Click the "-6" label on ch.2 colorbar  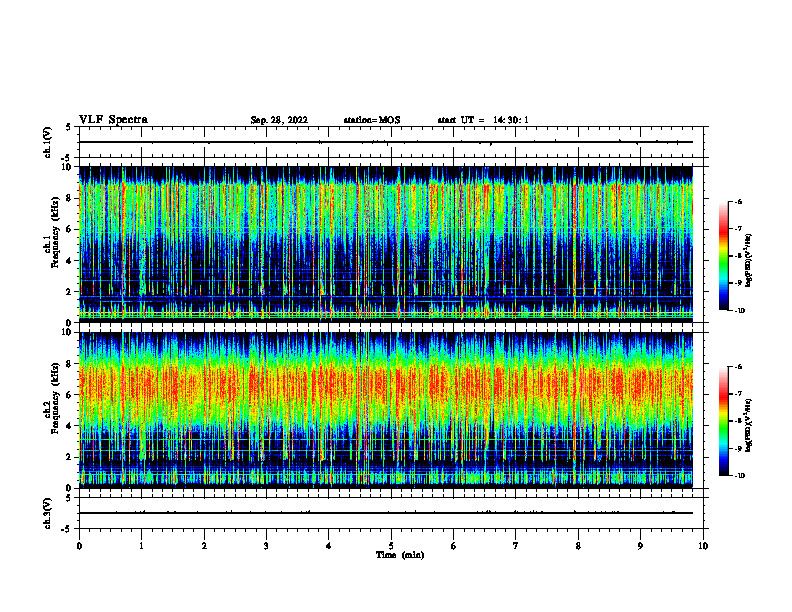[x=738, y=367]
